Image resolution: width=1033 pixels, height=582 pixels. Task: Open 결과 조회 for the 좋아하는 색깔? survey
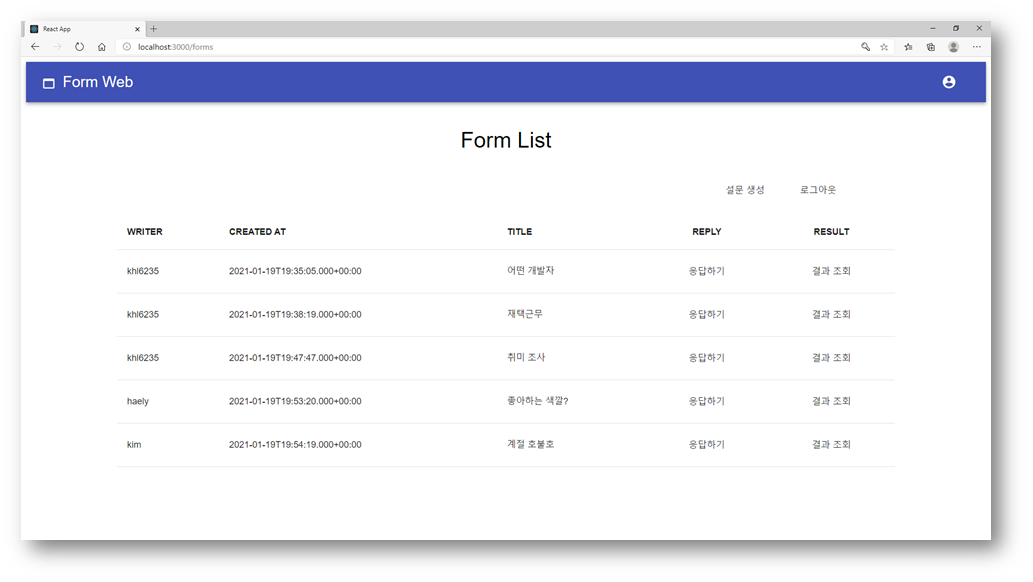coord(831,400)
